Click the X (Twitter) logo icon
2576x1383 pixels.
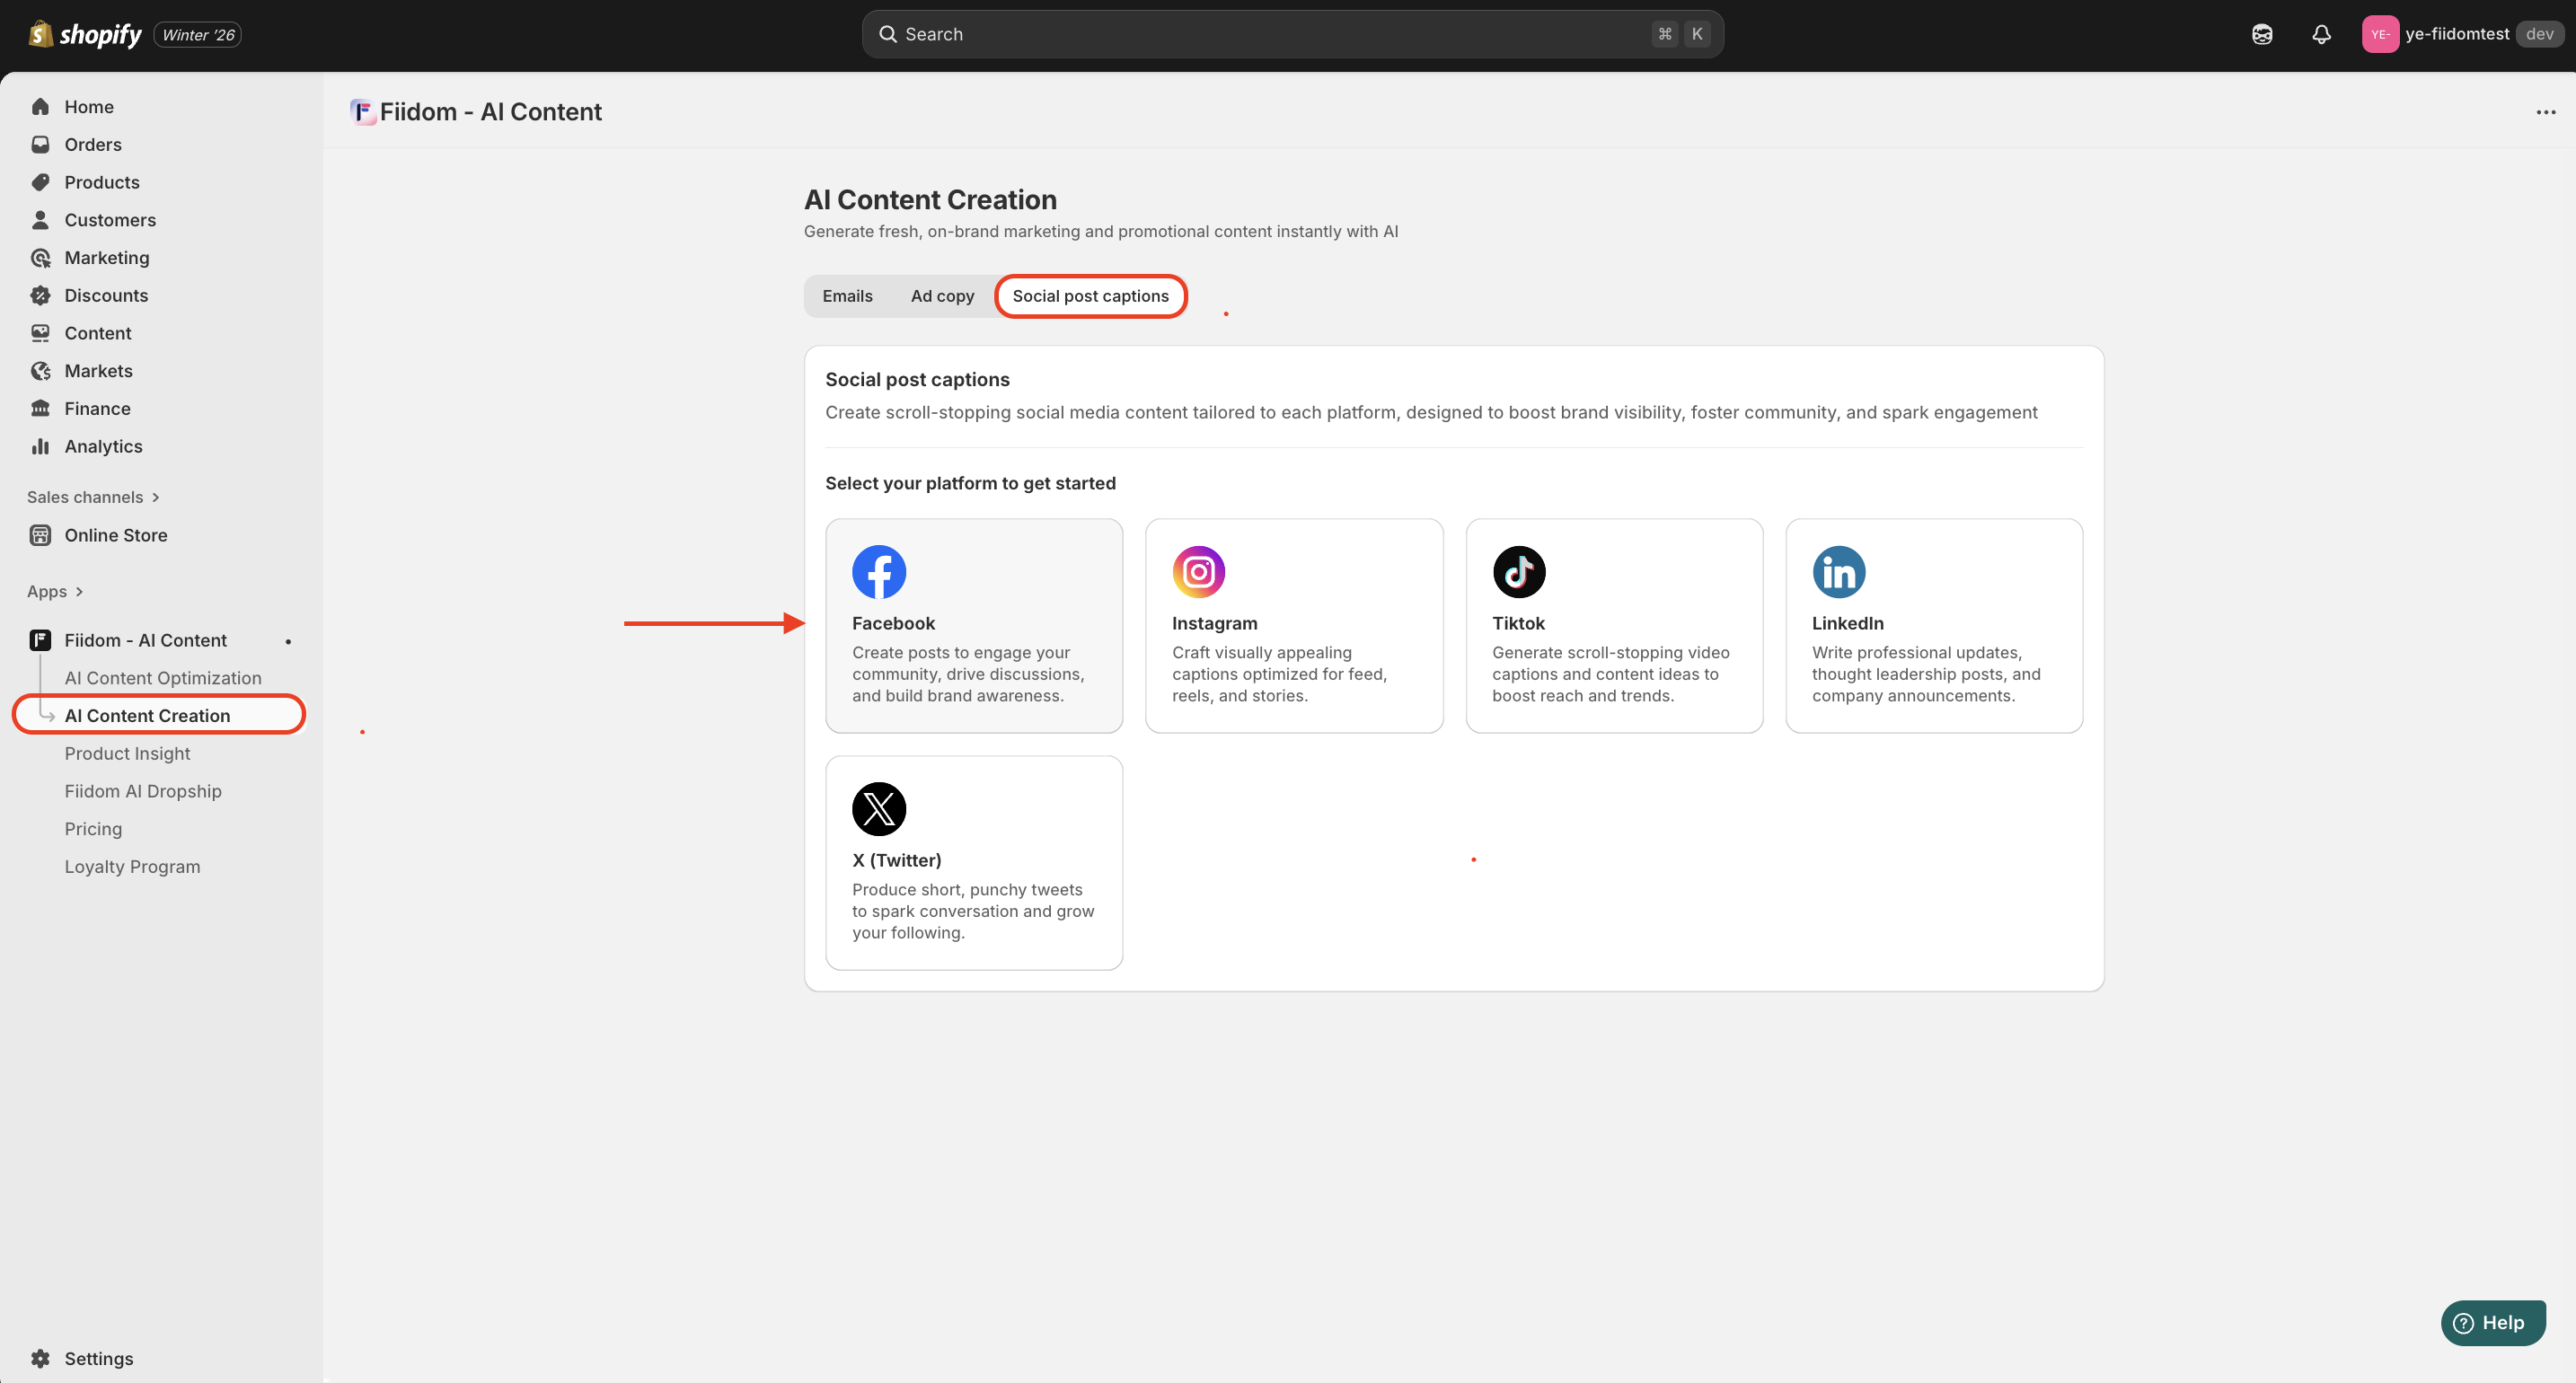(x=878, y=809)
